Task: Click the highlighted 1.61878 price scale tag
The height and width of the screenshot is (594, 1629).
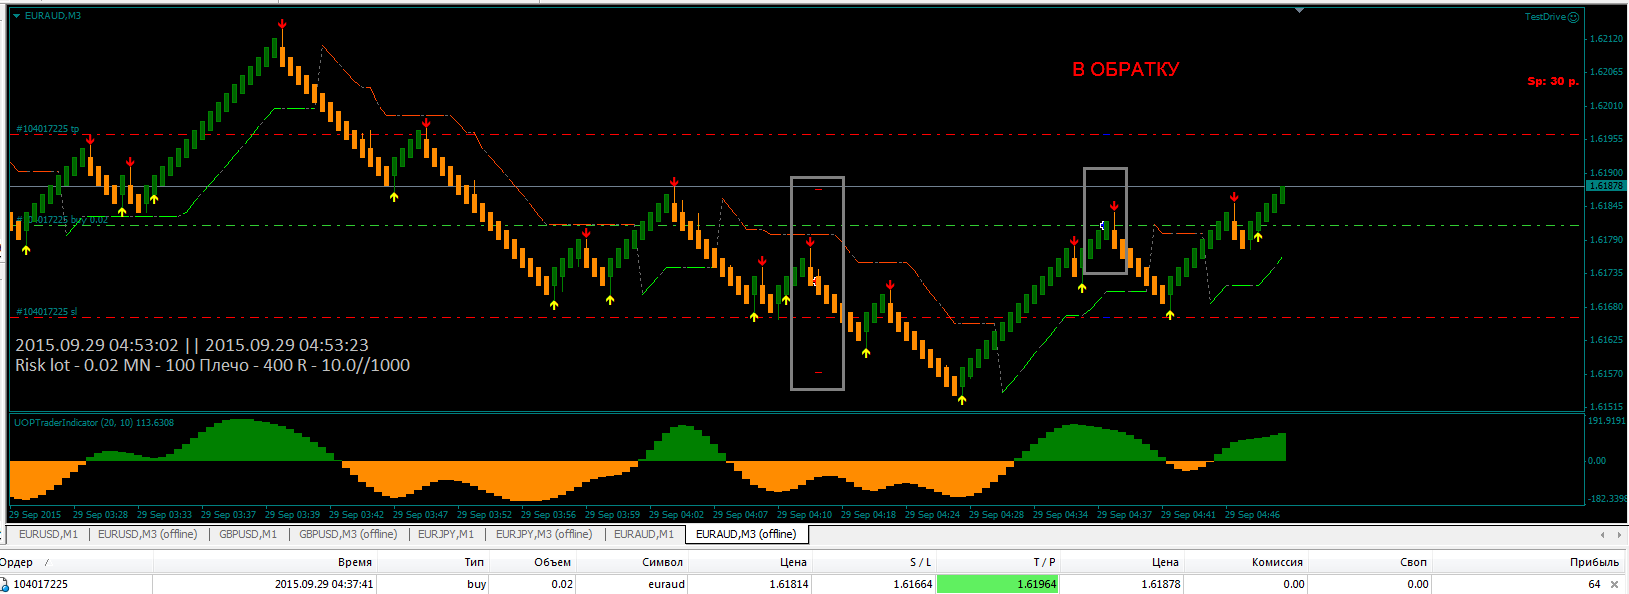Action: point(1606,186)
